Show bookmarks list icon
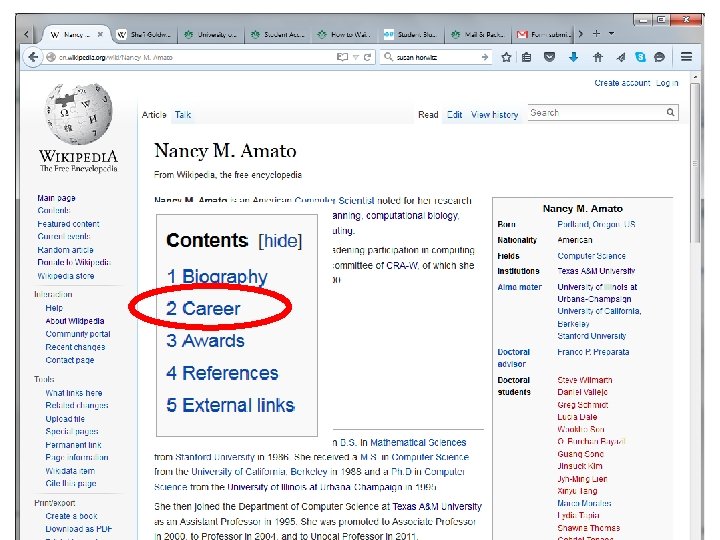Screen dimensions: 720x540 pyautogui.click(x=527, y=57)
